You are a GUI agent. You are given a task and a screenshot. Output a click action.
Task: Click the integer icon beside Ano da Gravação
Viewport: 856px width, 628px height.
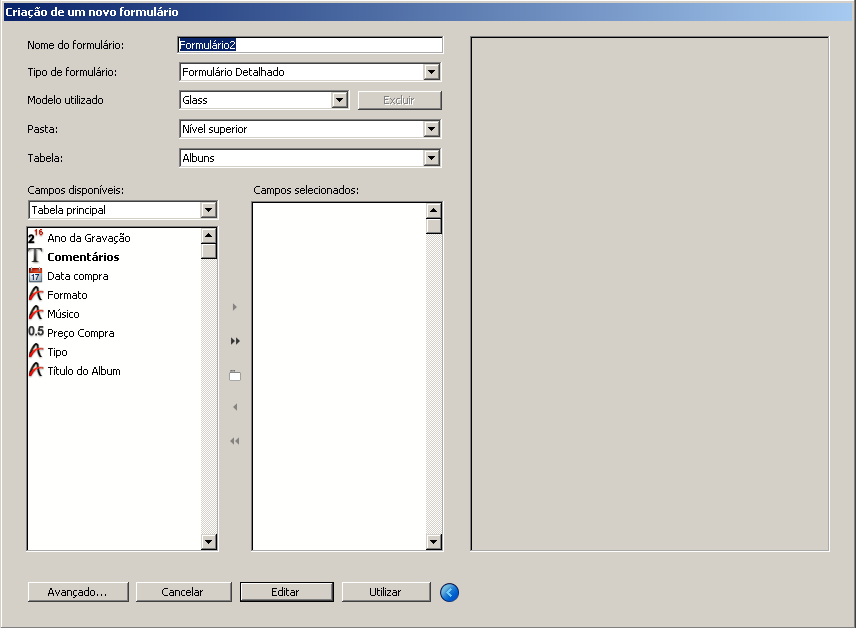tap(36, 238)
